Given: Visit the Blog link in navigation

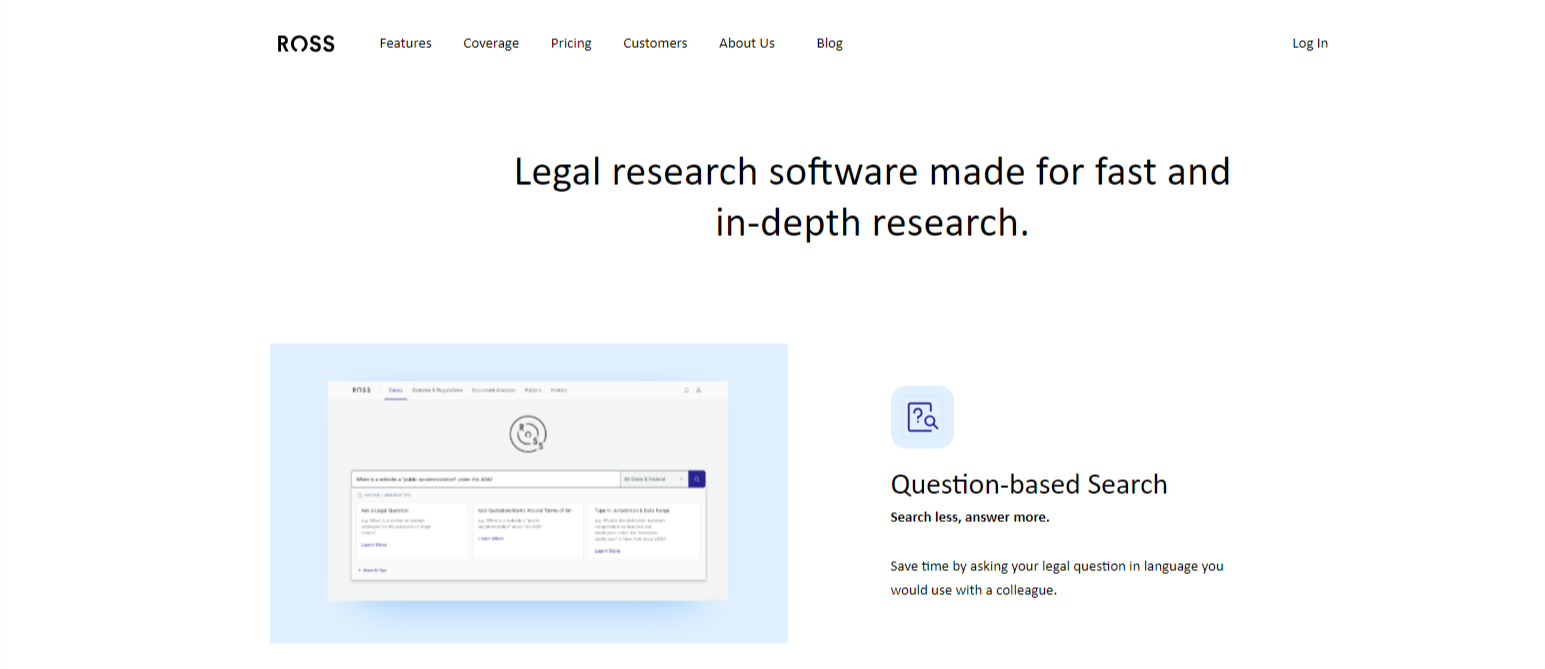Looking at the screenshot, I should click(x=830, y=43).
